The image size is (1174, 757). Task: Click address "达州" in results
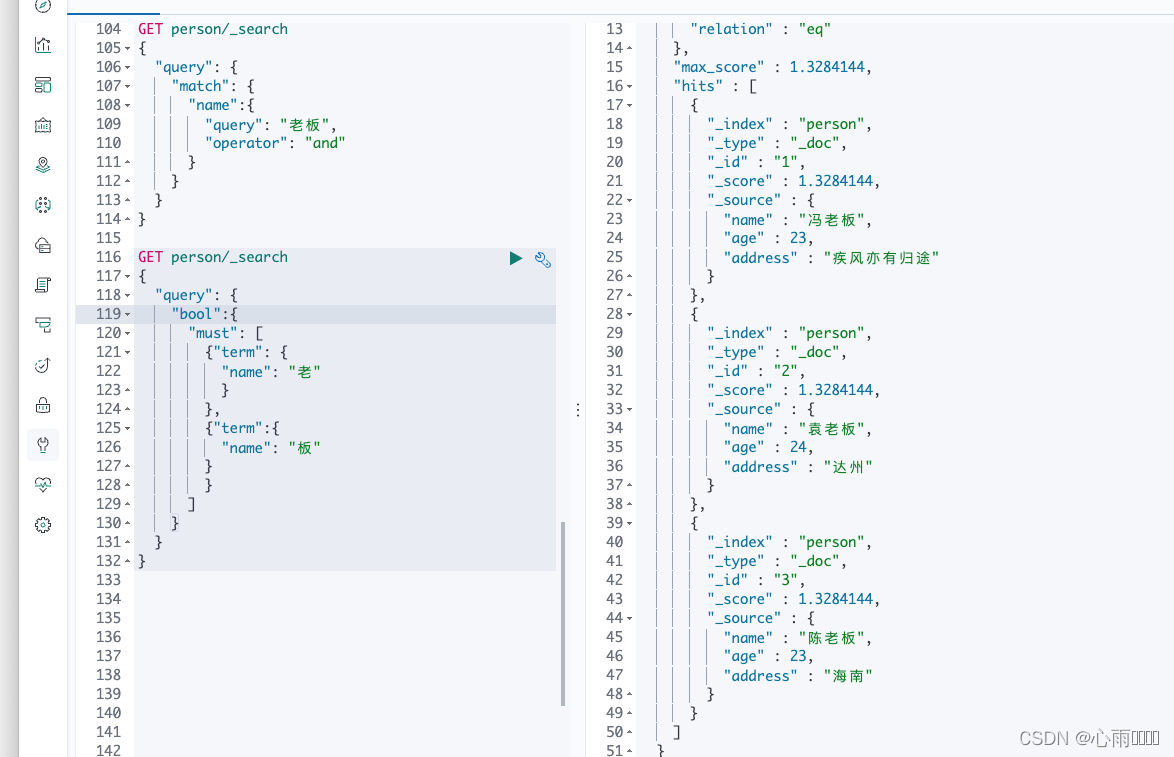[848, 466]
